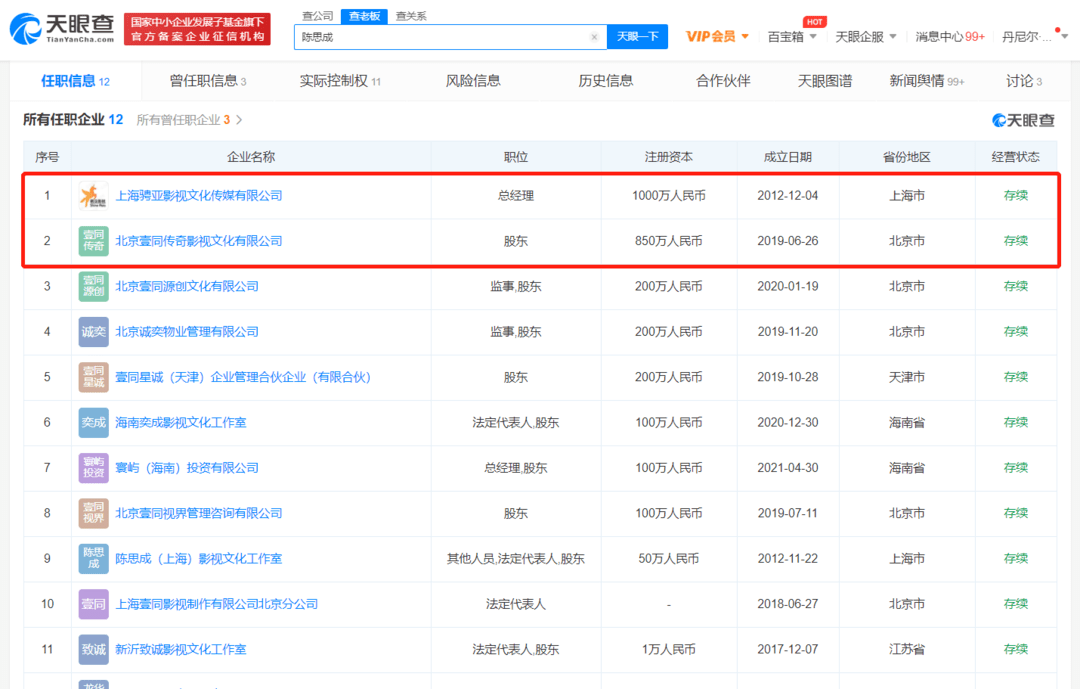Screen dimensions: 1080x689
Task: Click the 850万人民币 capital cell
Action: click(668, 241)
